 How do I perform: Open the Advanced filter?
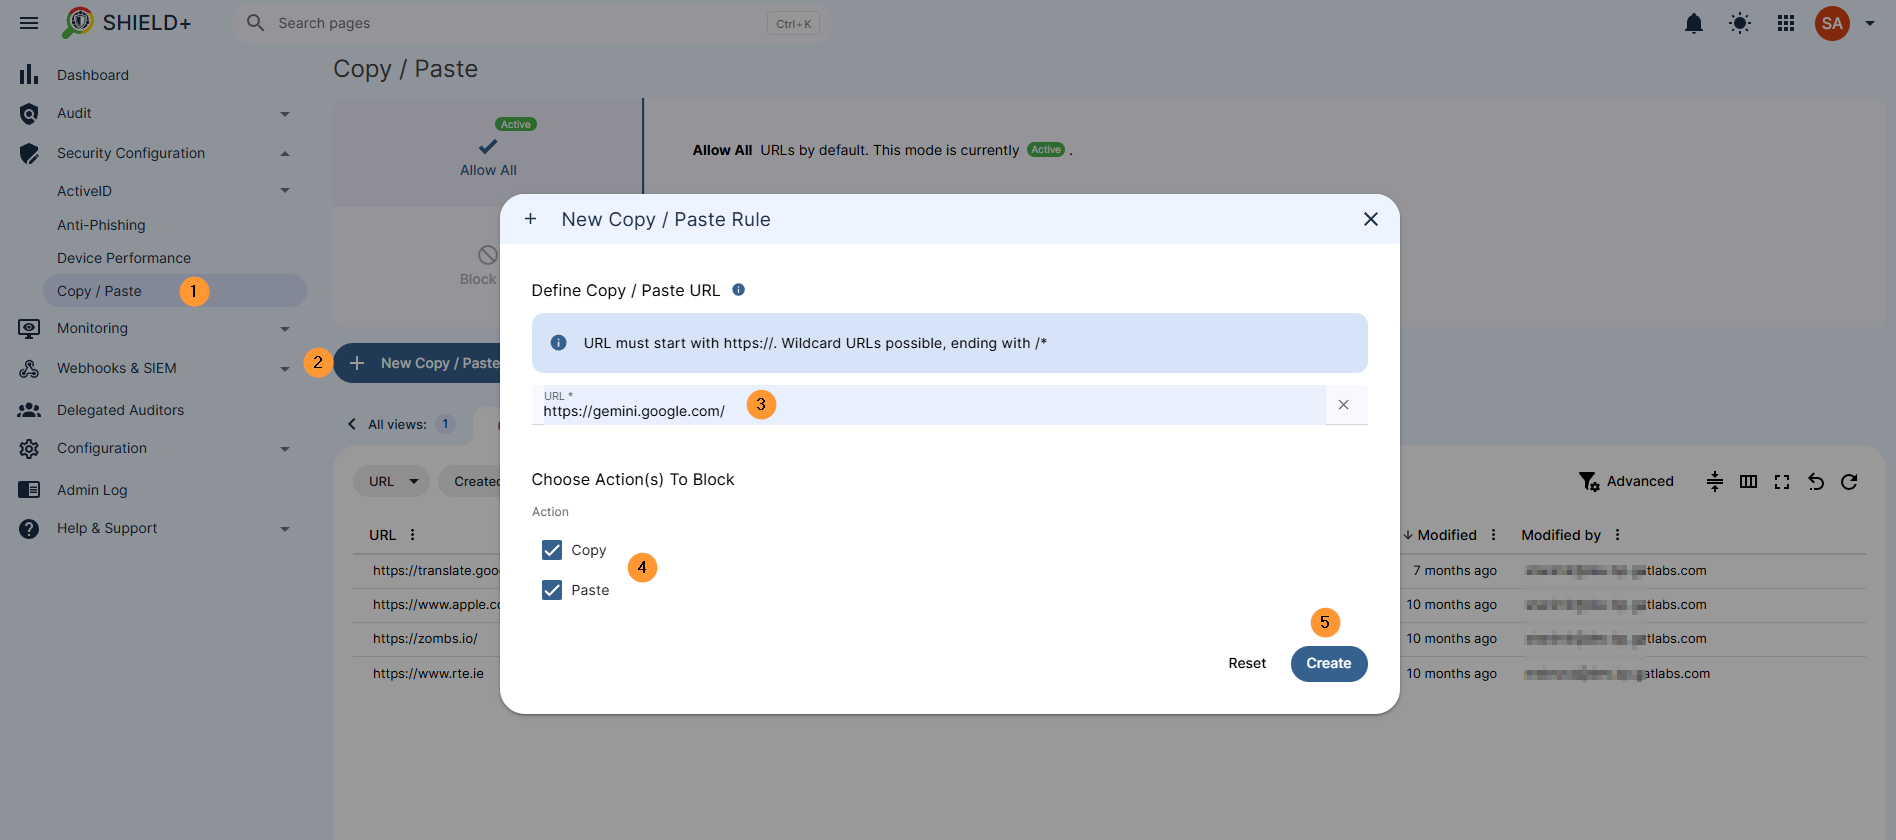pos(1626,482)
